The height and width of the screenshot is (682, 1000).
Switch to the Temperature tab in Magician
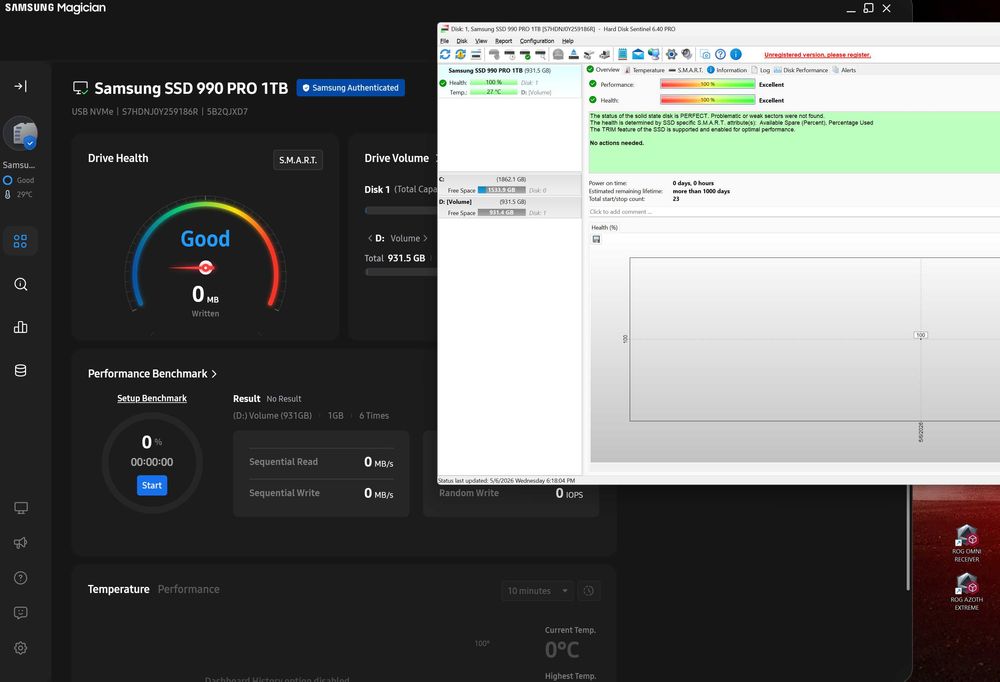tap(119, 589)
